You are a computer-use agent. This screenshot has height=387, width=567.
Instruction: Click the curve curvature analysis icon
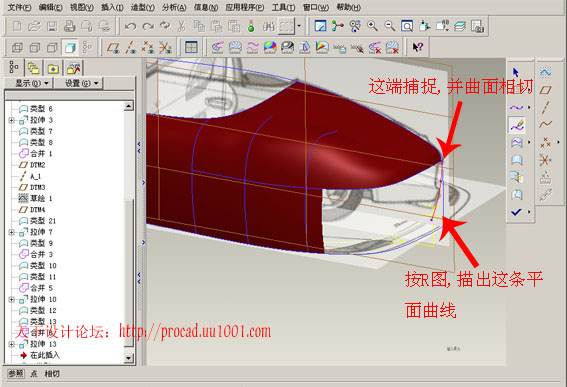point(217,47)
